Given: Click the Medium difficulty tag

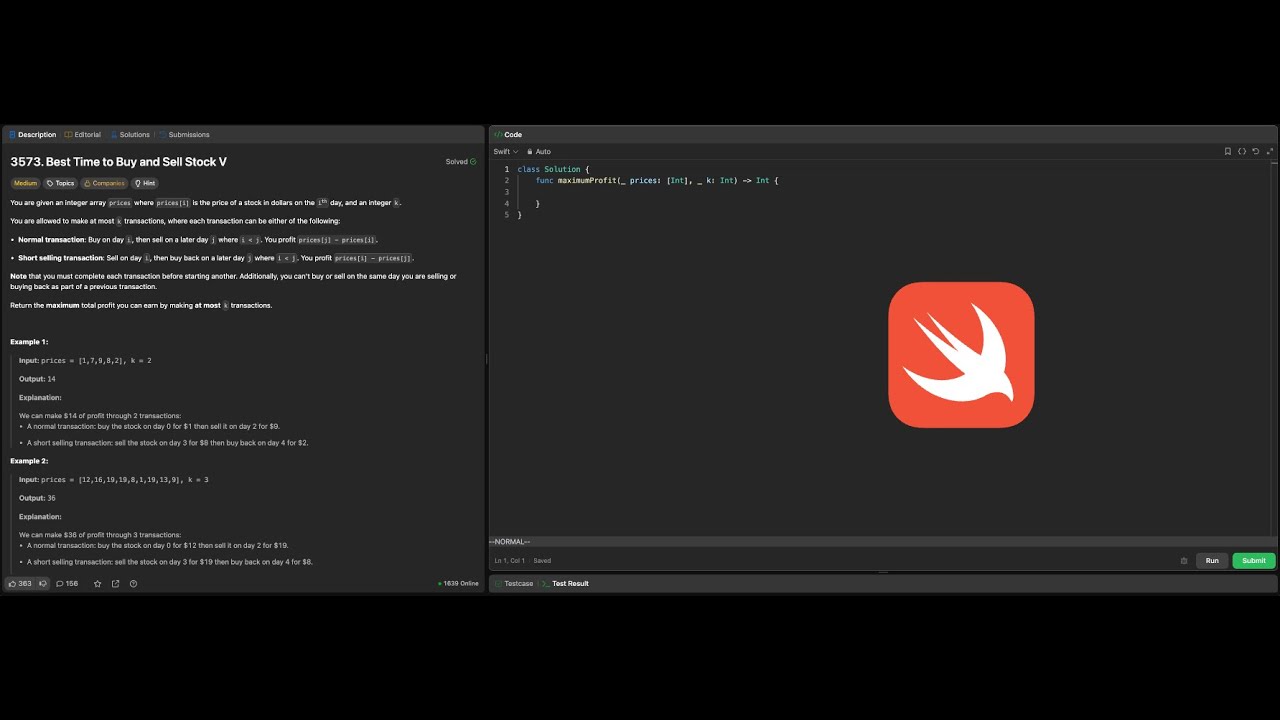Looking at the screenshot, I should tap(25, 183).
